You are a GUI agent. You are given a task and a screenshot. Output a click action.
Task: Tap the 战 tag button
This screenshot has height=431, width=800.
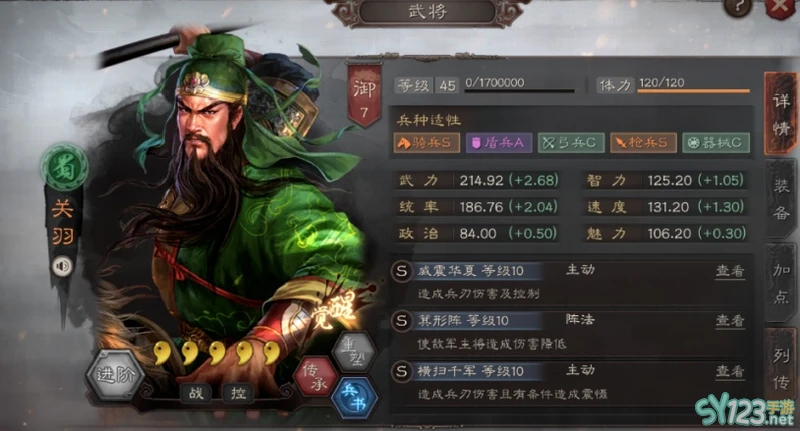196,393
